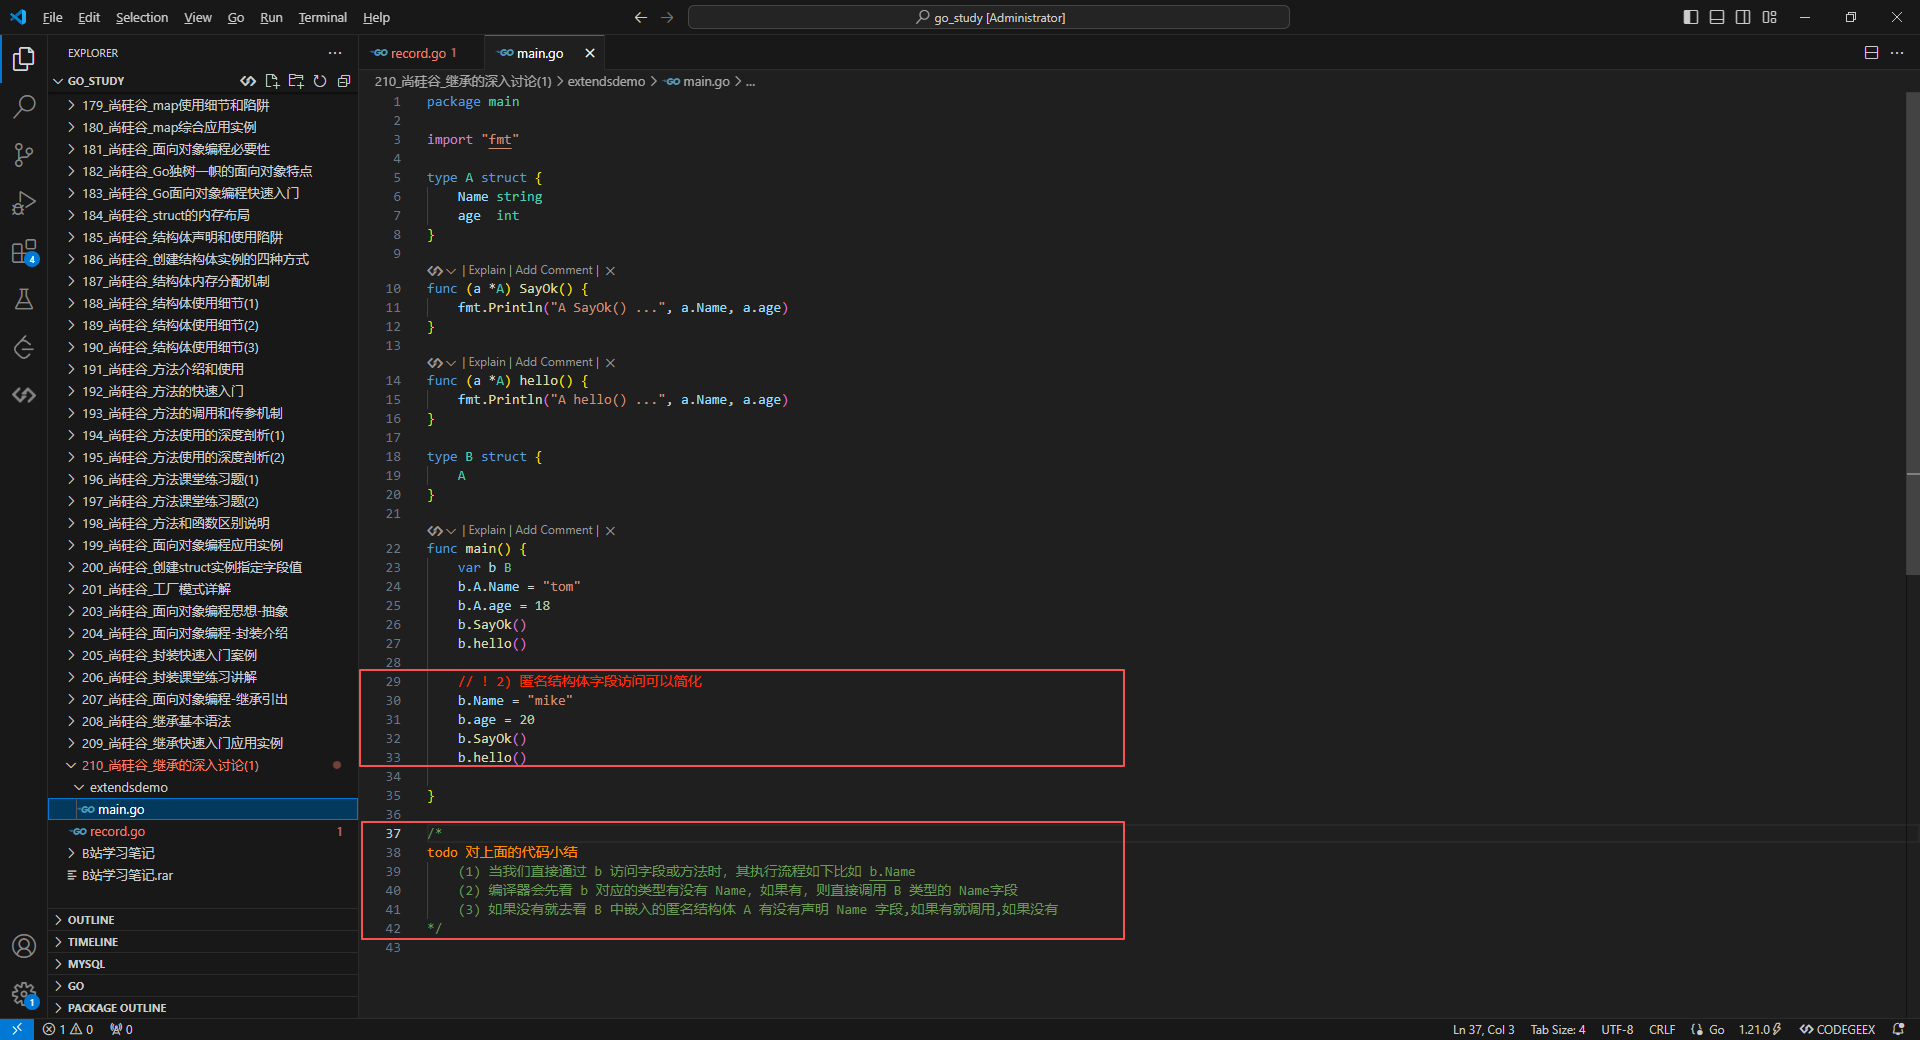Toggle bottom panel visibility
1920x1040 pixels.
click(x=1717, y=17)
